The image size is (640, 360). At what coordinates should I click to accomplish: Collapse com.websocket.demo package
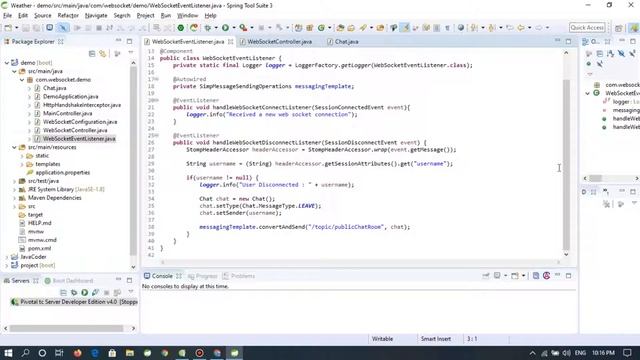(x=22, y=80)
